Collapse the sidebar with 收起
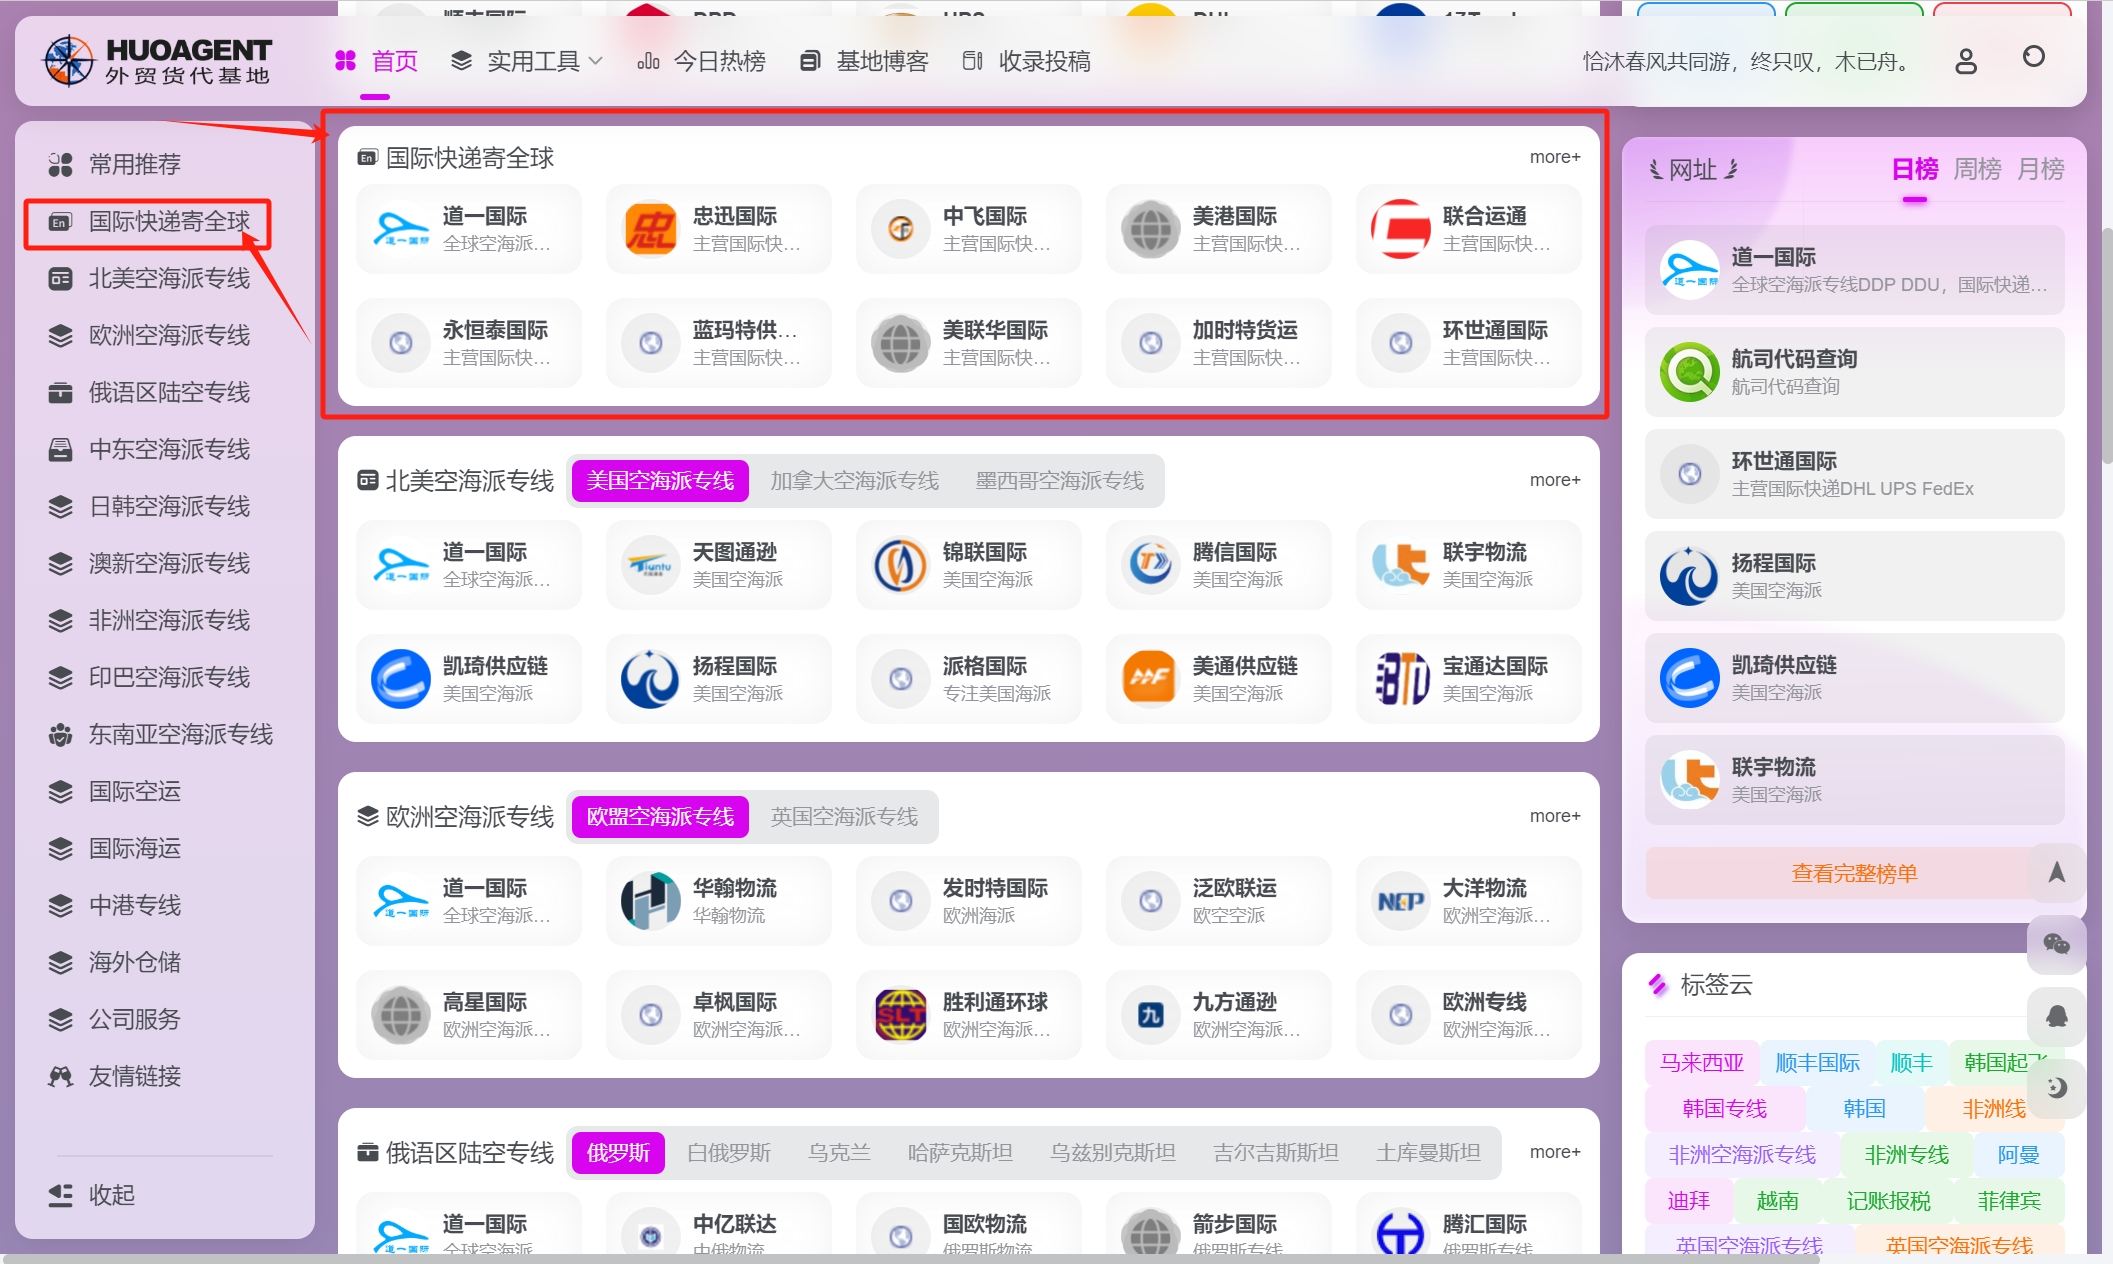The image size is (2113, 1264). (x=92, y=1195)
